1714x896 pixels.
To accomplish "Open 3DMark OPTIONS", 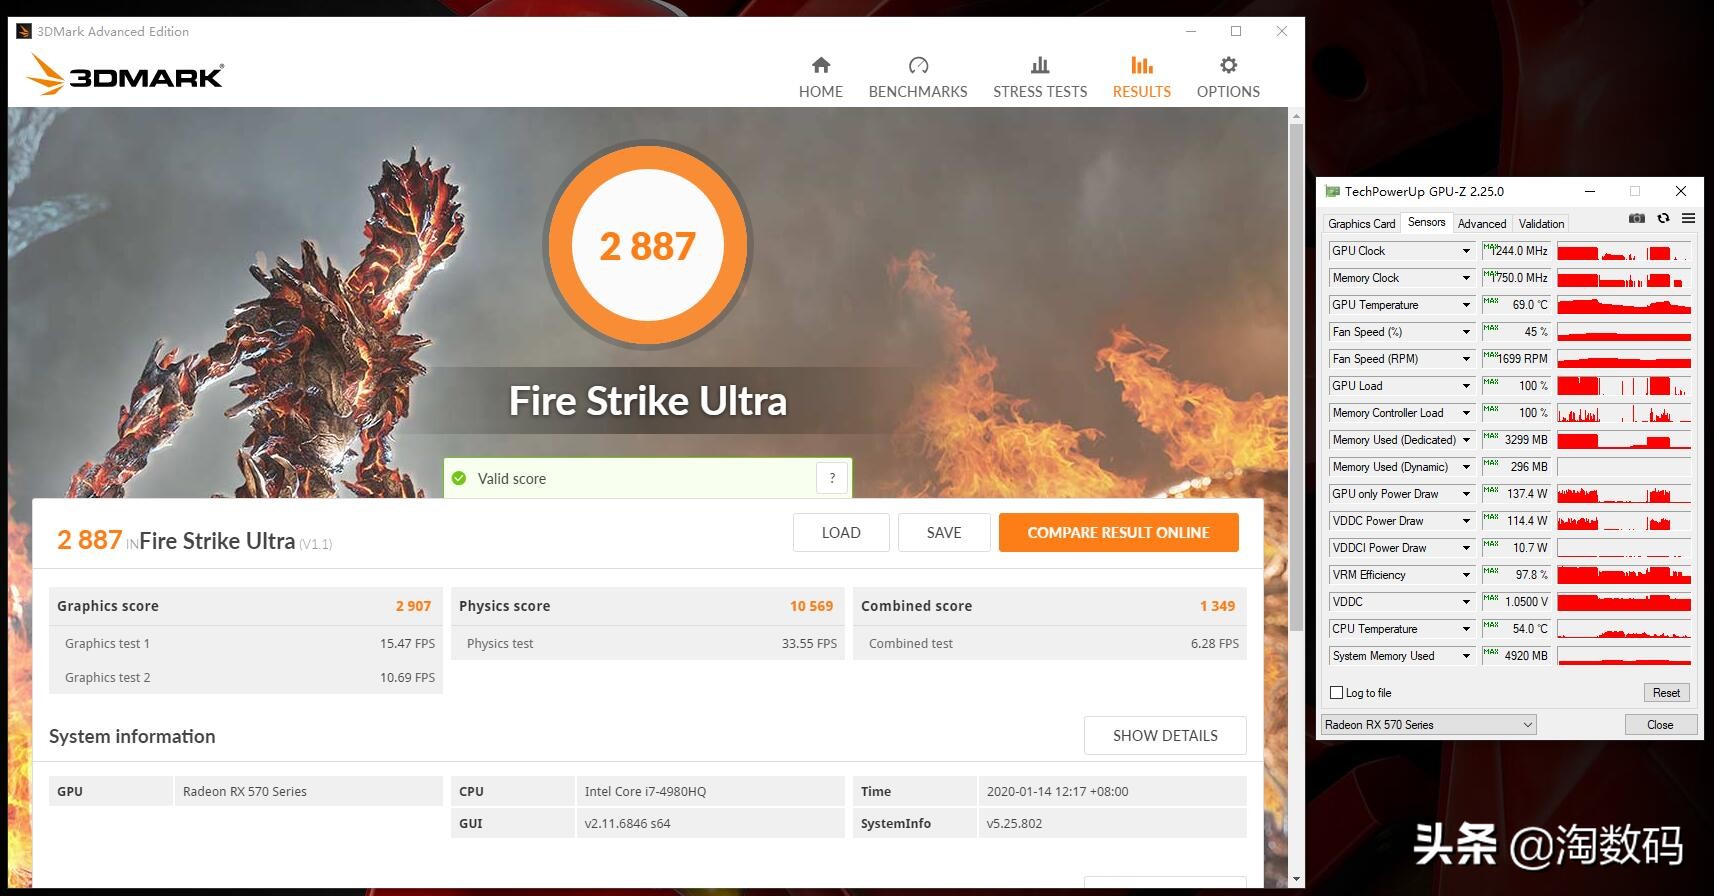I will 1228,78.
